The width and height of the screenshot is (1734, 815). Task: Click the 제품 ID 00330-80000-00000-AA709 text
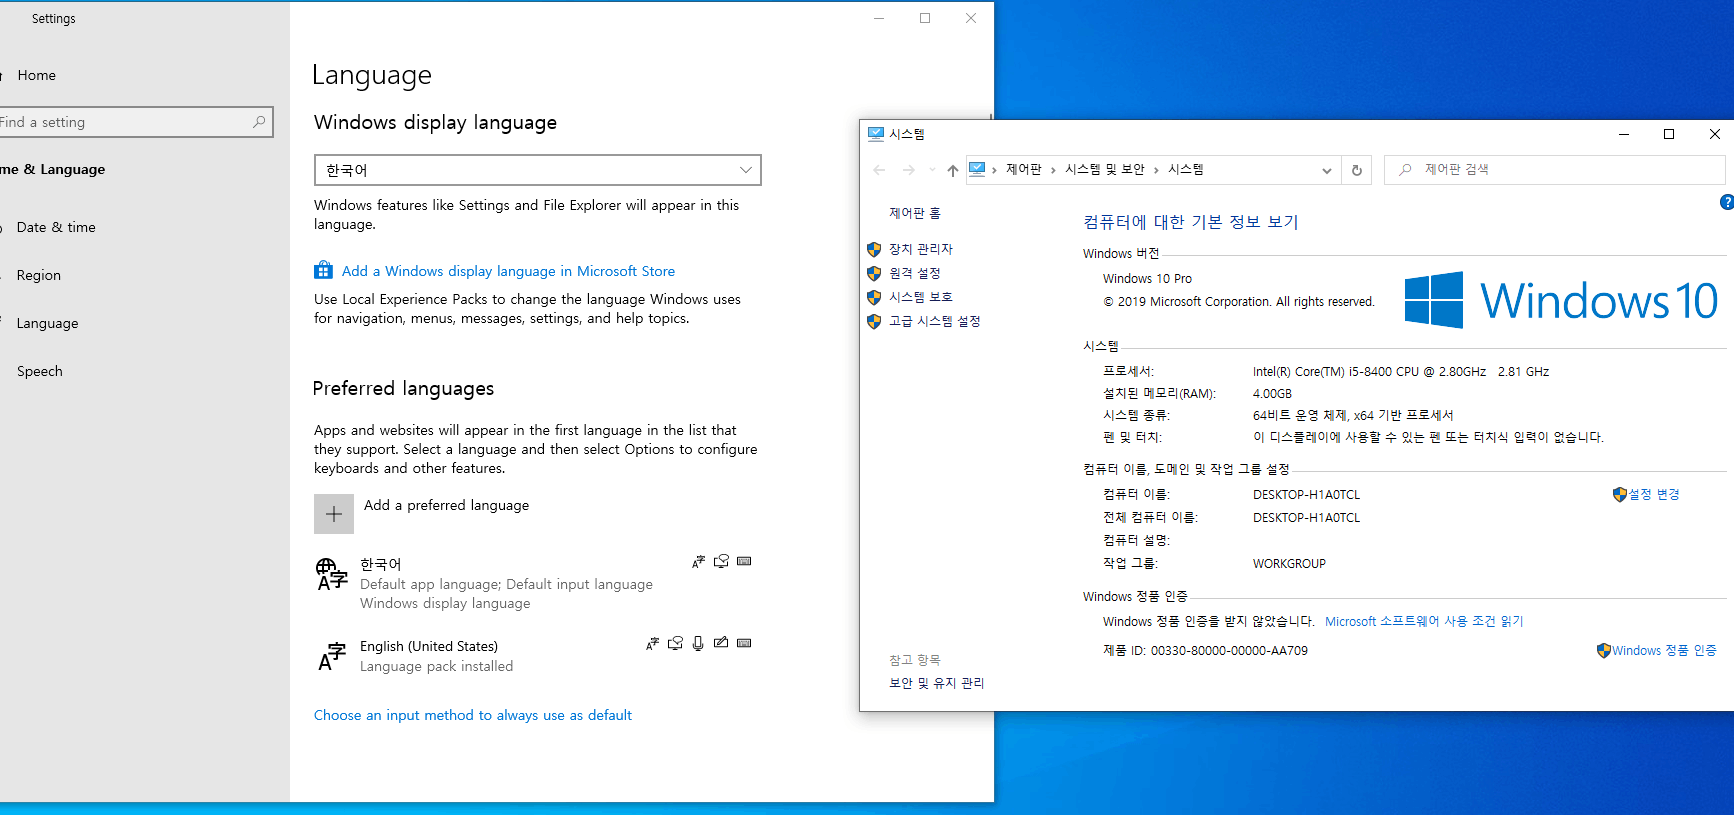click(x=1205, y=650)
